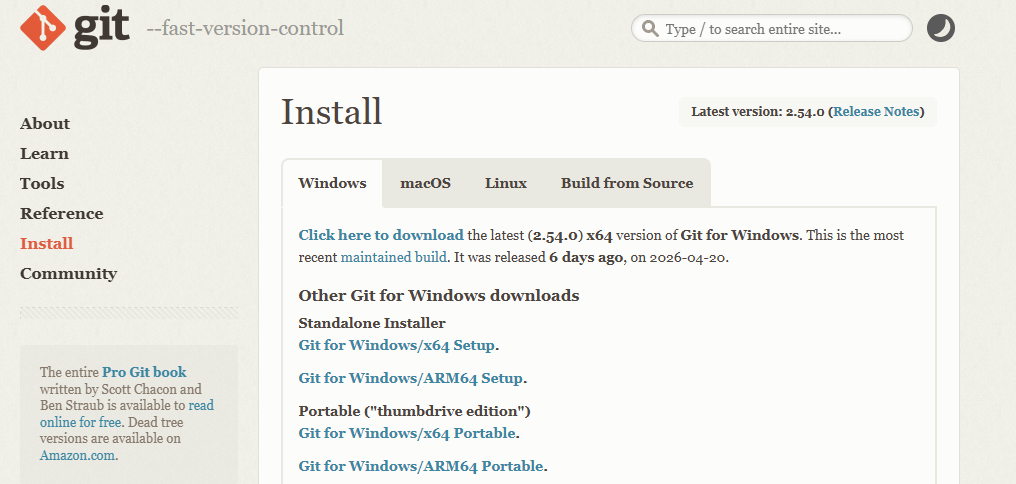This screenshot has width=1016, height=484.
Task: Focus the site search field
Action: click(772, 29)
